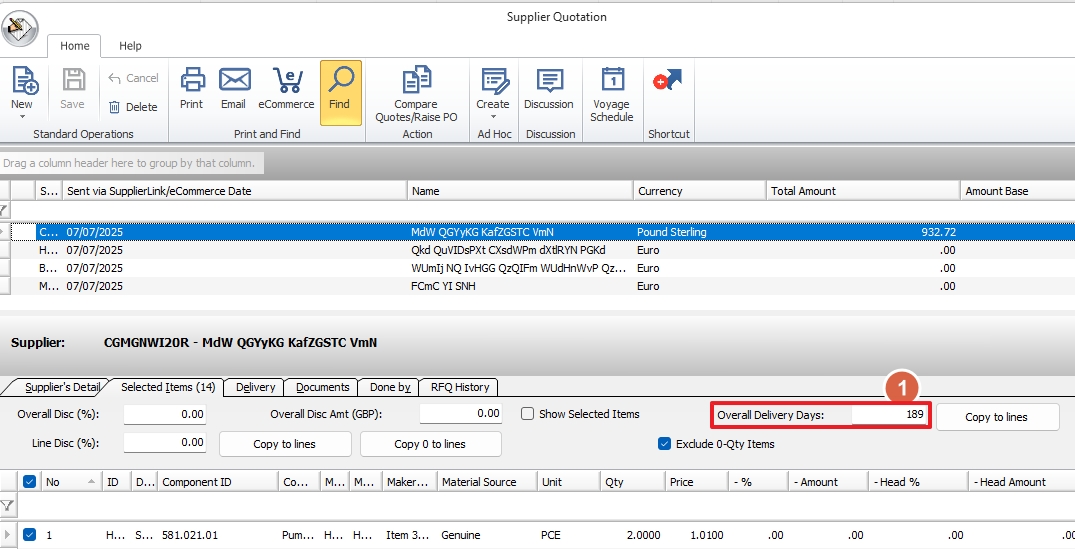Uncheck Exclude 0-Qty Items
This screenshot has width=1075, height=549.
coord(664,443)
